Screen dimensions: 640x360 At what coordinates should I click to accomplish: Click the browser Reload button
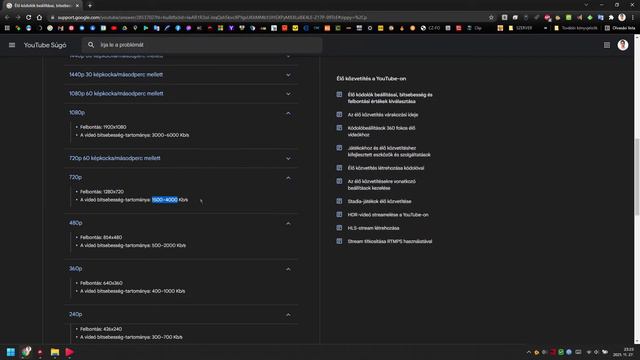(29, 18)
